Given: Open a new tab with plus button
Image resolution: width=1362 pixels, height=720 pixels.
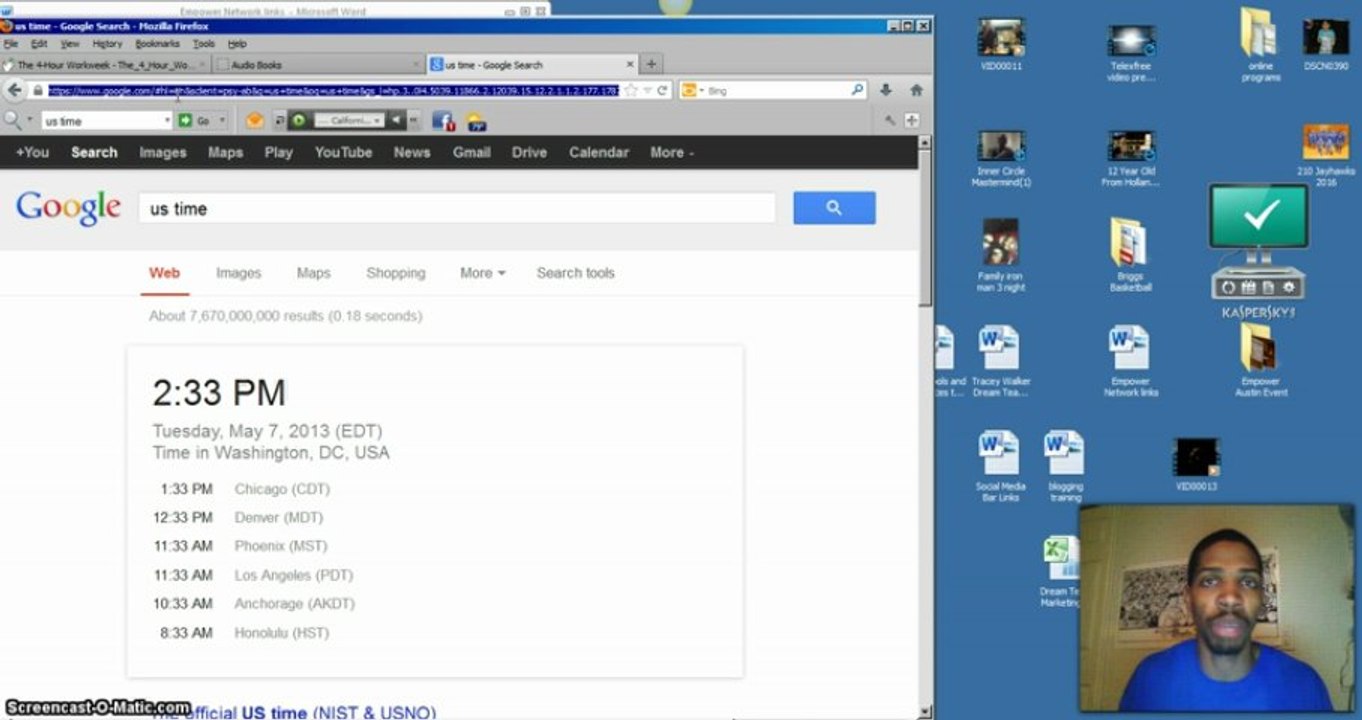Looking at the screenshot, I should [651, 64].
